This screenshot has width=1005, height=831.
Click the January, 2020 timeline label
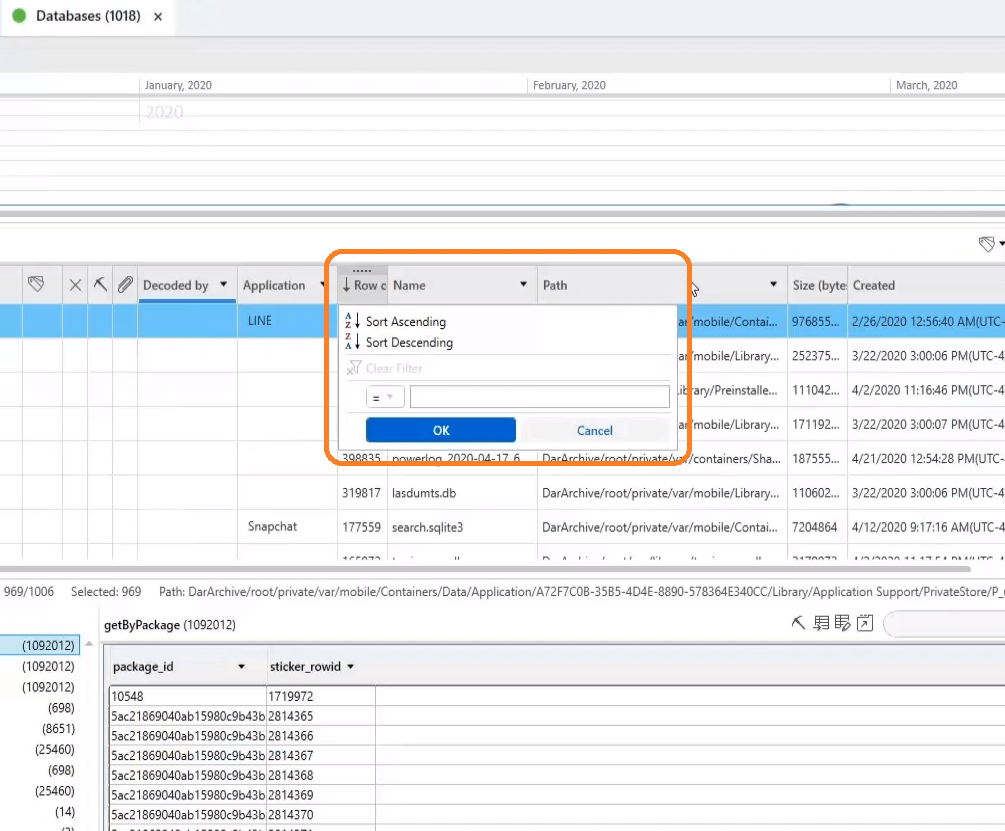coord(178,85)
